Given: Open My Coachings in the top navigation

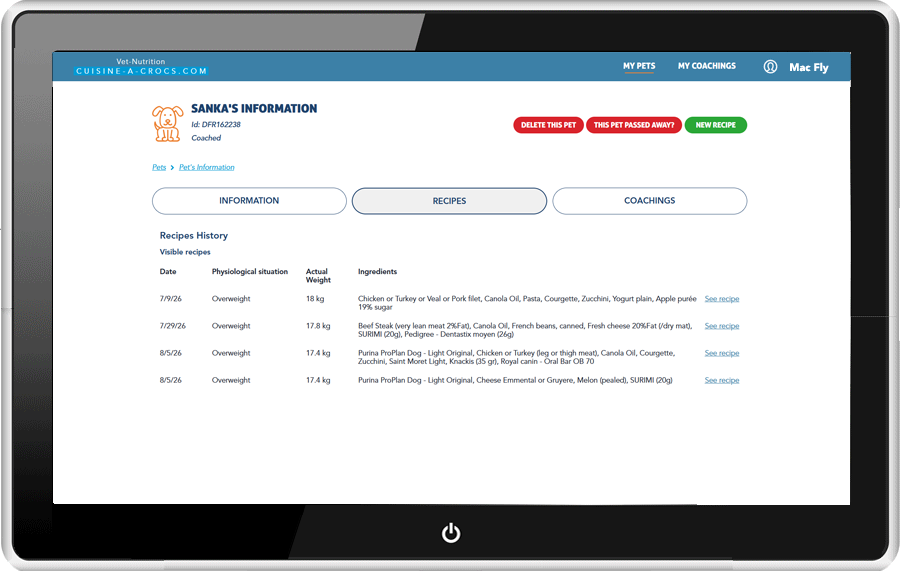Looking at the screenshot, I should click(707, 66).
